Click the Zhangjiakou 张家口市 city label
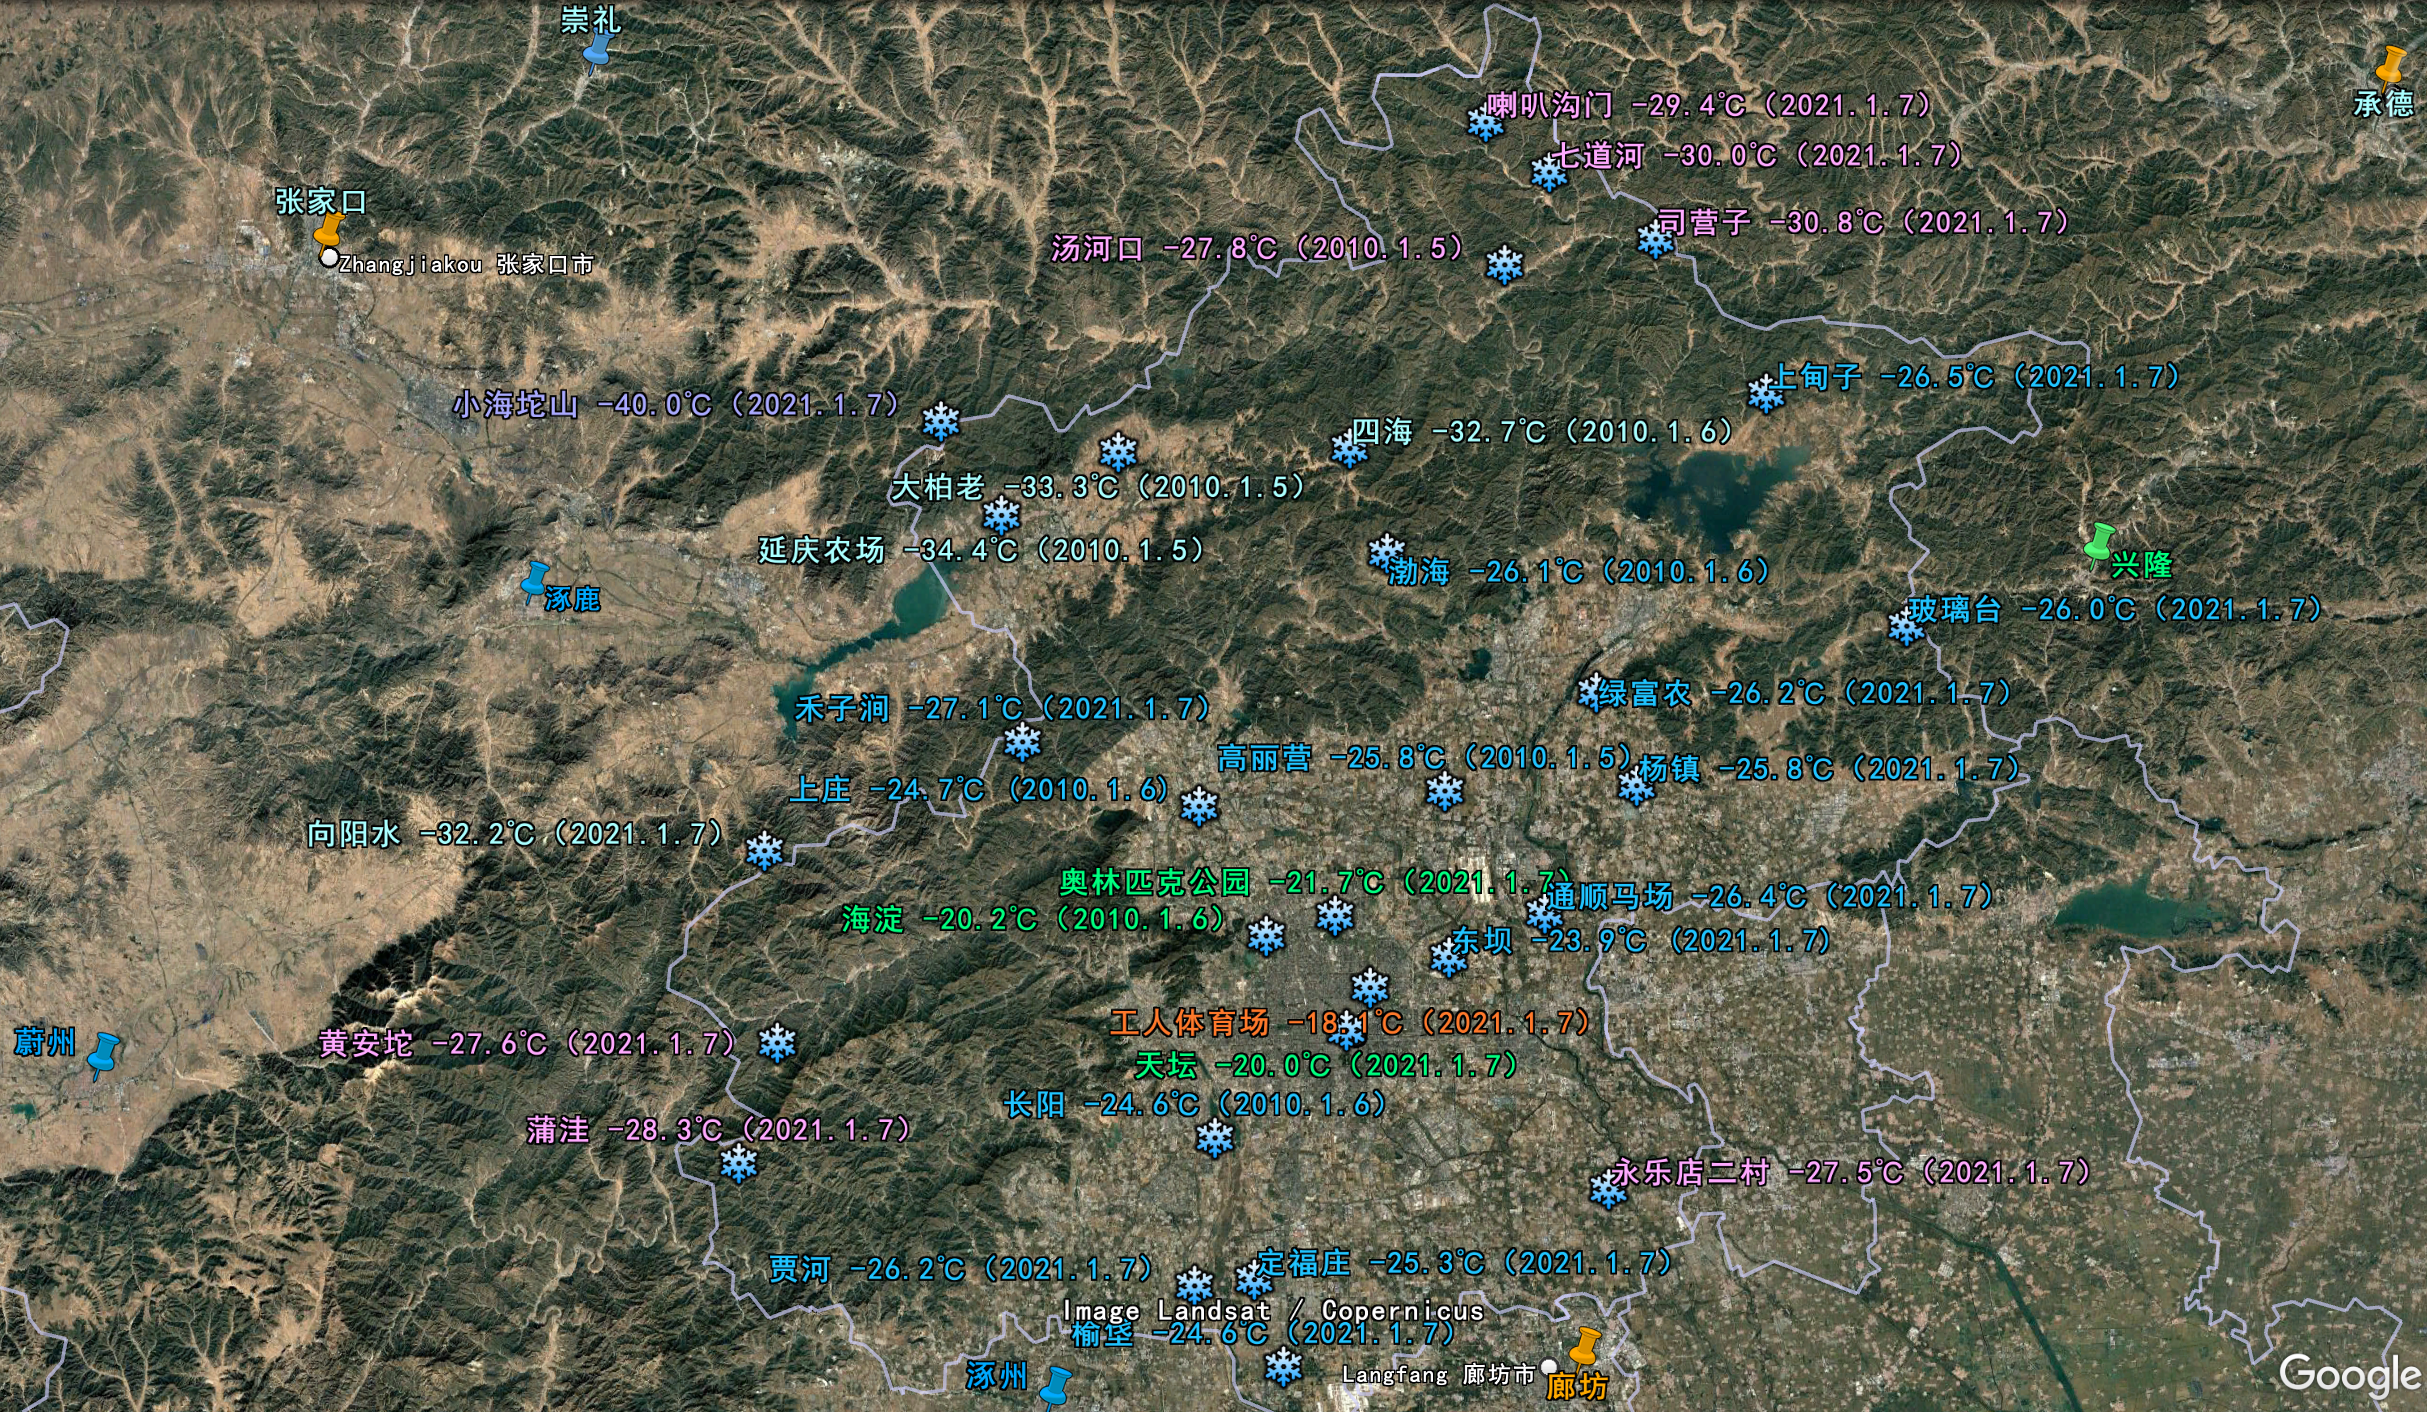 pos(466,264)
